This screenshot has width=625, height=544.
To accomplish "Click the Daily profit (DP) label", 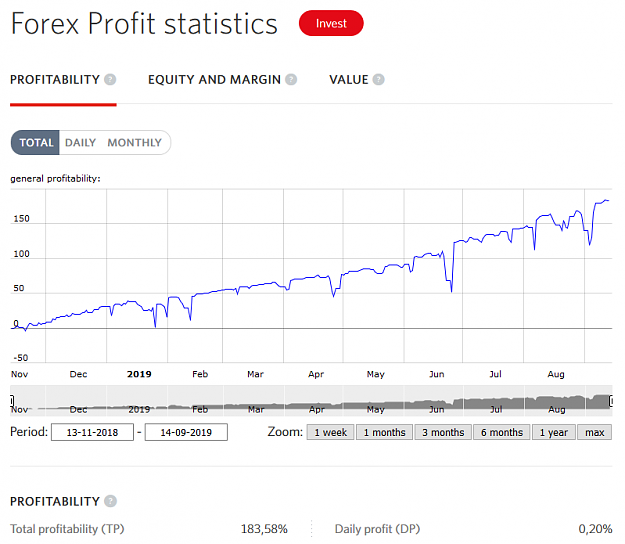I will 377,529.
